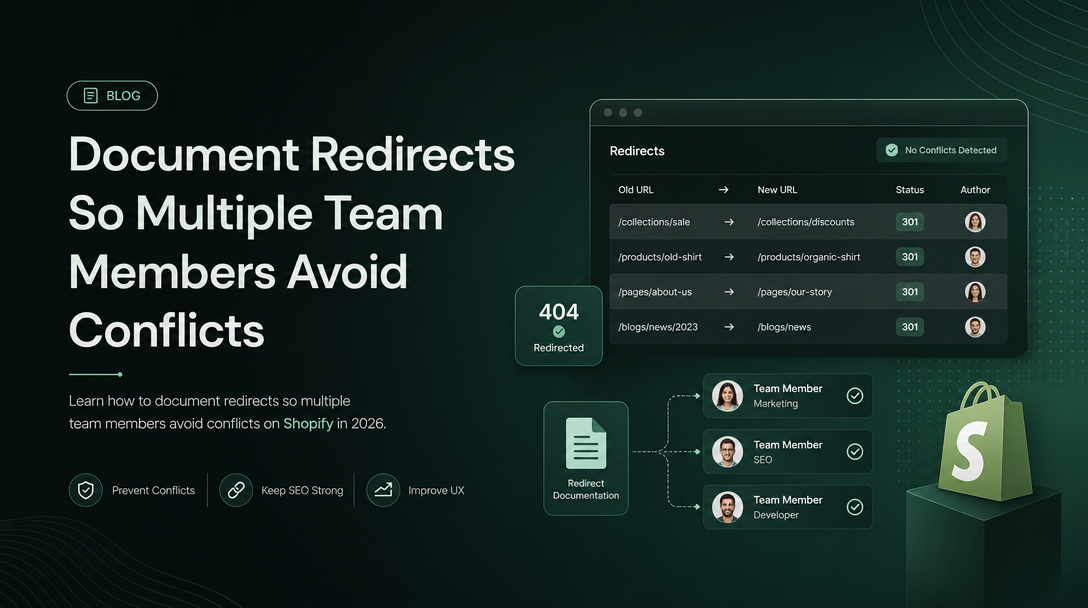Click the arrow in /collections/sale row
This screenshot has width=1088, height=608.
tap(729, 222)
